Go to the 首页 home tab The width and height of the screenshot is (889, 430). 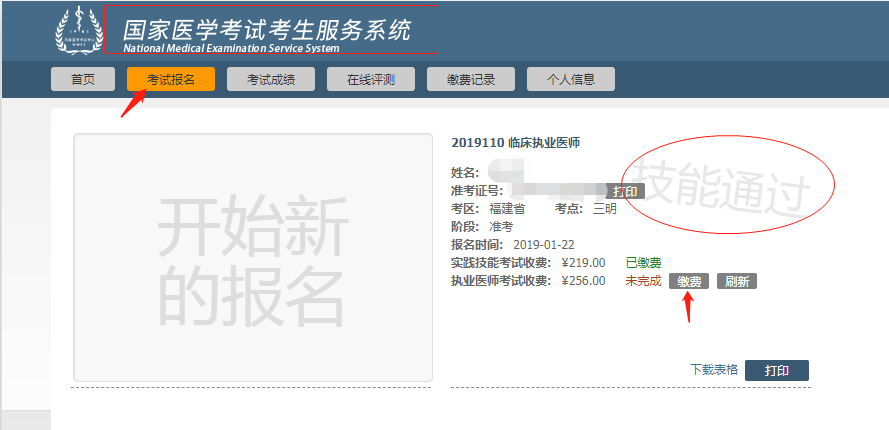(83, 80)
